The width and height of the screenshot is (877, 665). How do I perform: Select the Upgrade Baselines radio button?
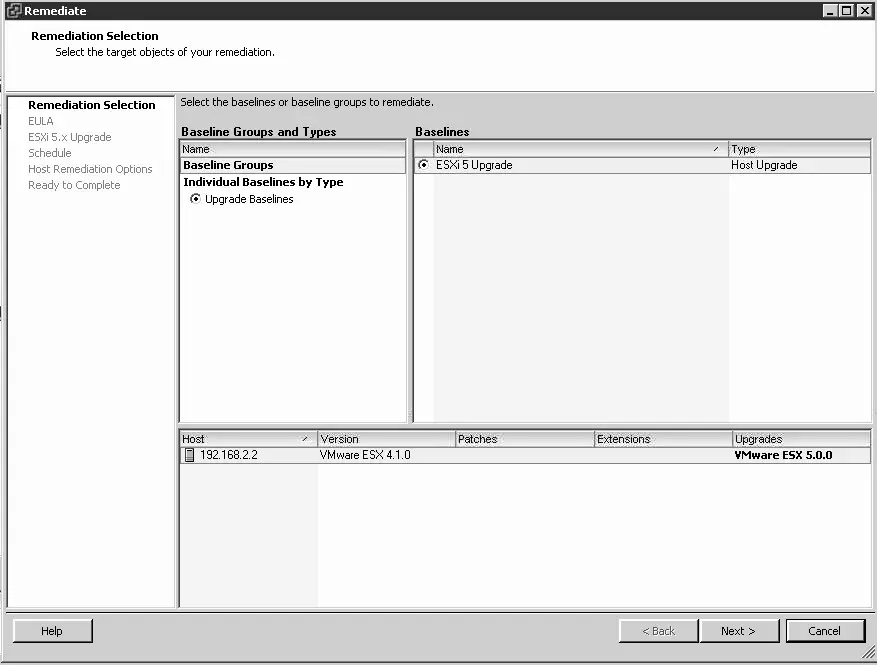point(195,199)
